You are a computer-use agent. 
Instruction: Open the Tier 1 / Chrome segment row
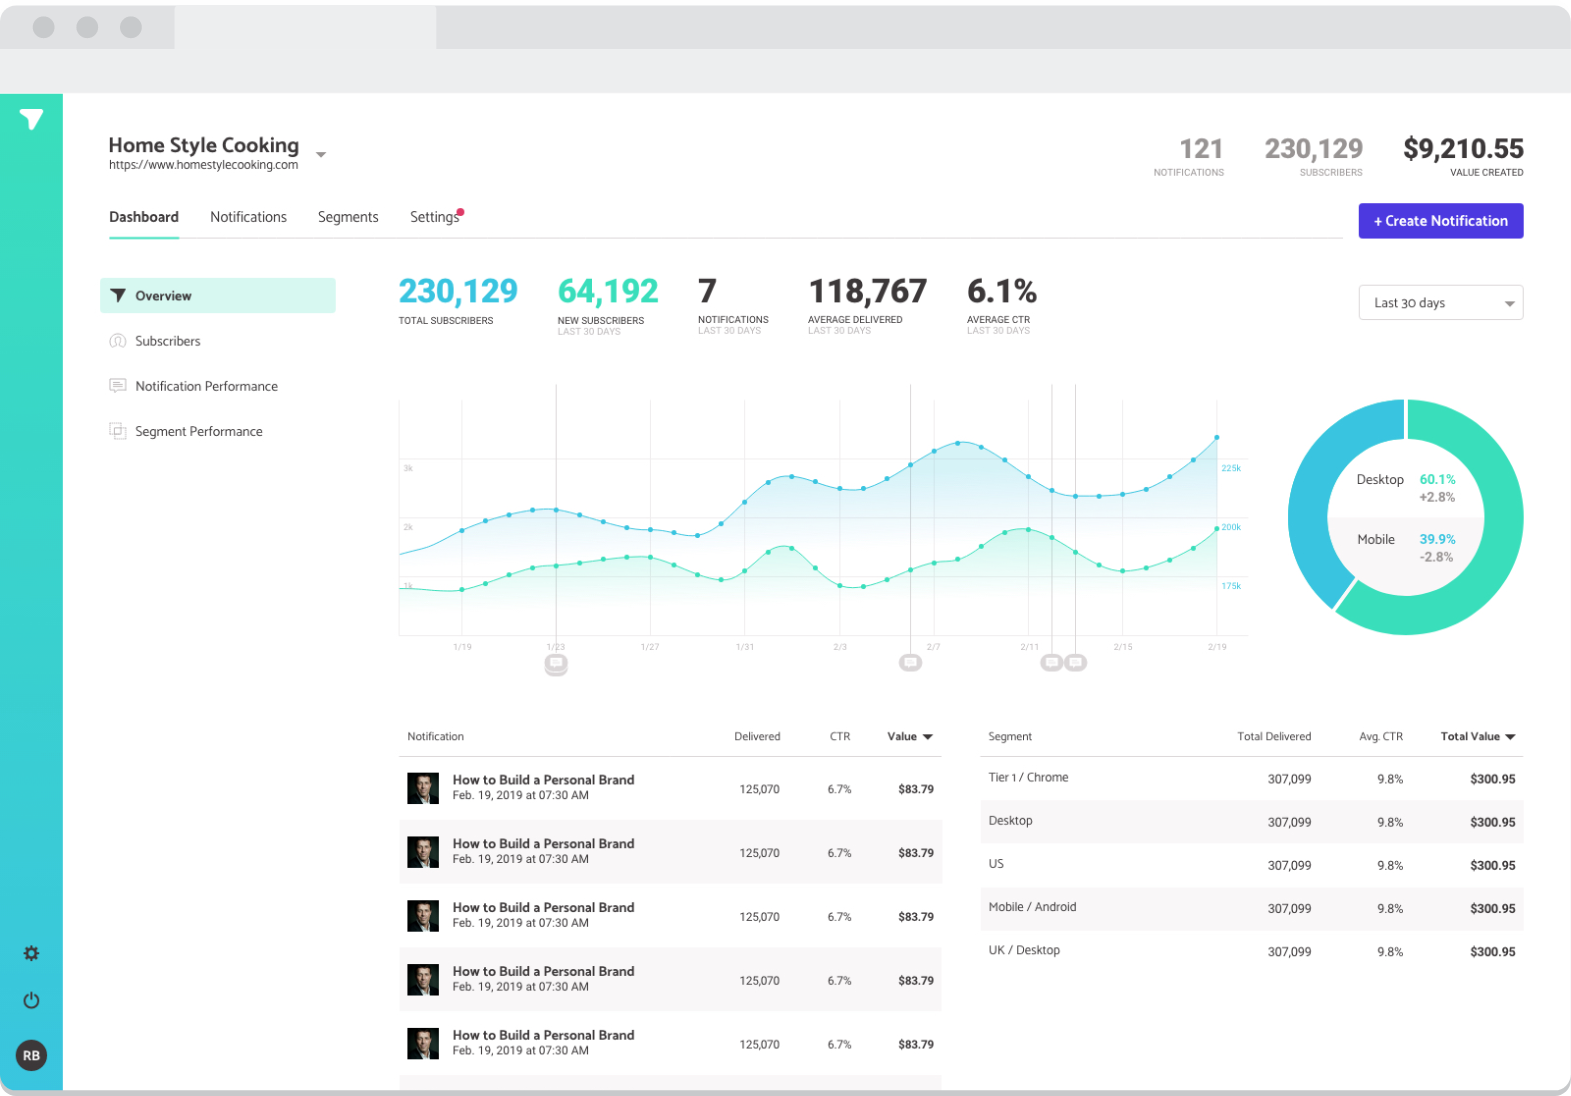pyautogui.click(x=1028, y=778)
